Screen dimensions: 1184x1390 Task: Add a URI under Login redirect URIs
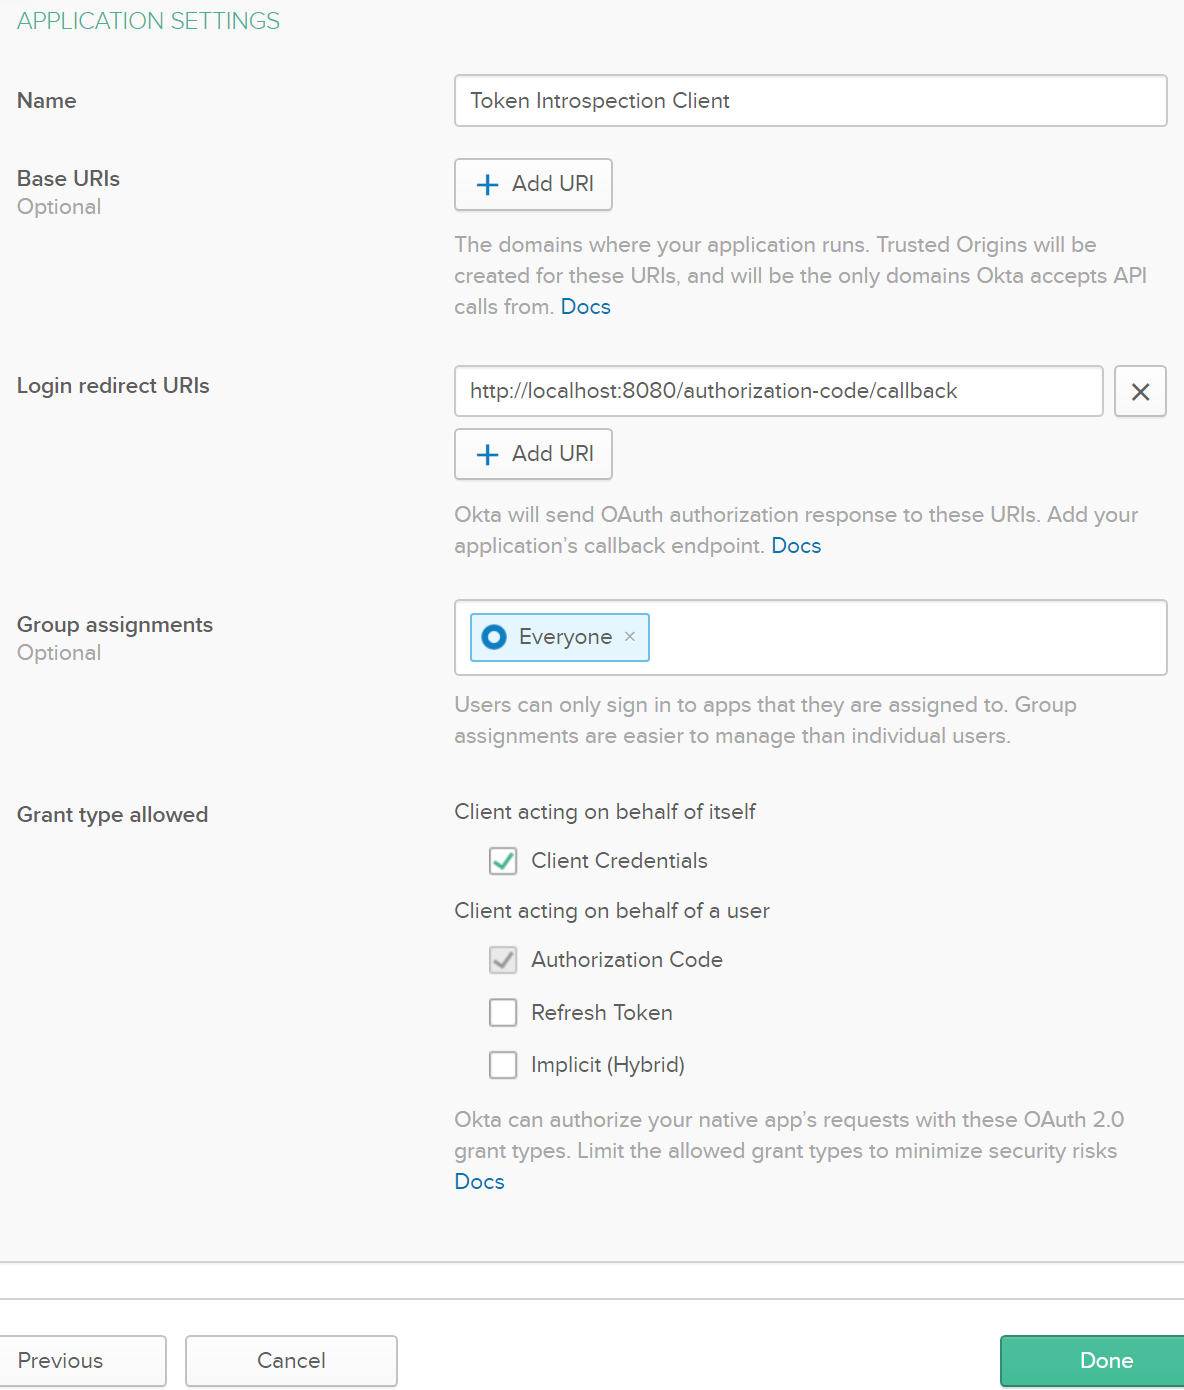click(x=533, y=454)
